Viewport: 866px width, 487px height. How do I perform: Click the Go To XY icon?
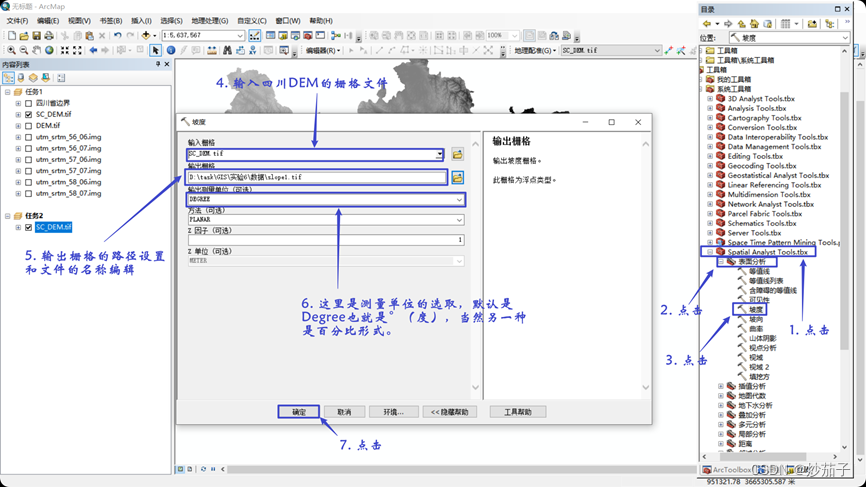click(252, 50)
